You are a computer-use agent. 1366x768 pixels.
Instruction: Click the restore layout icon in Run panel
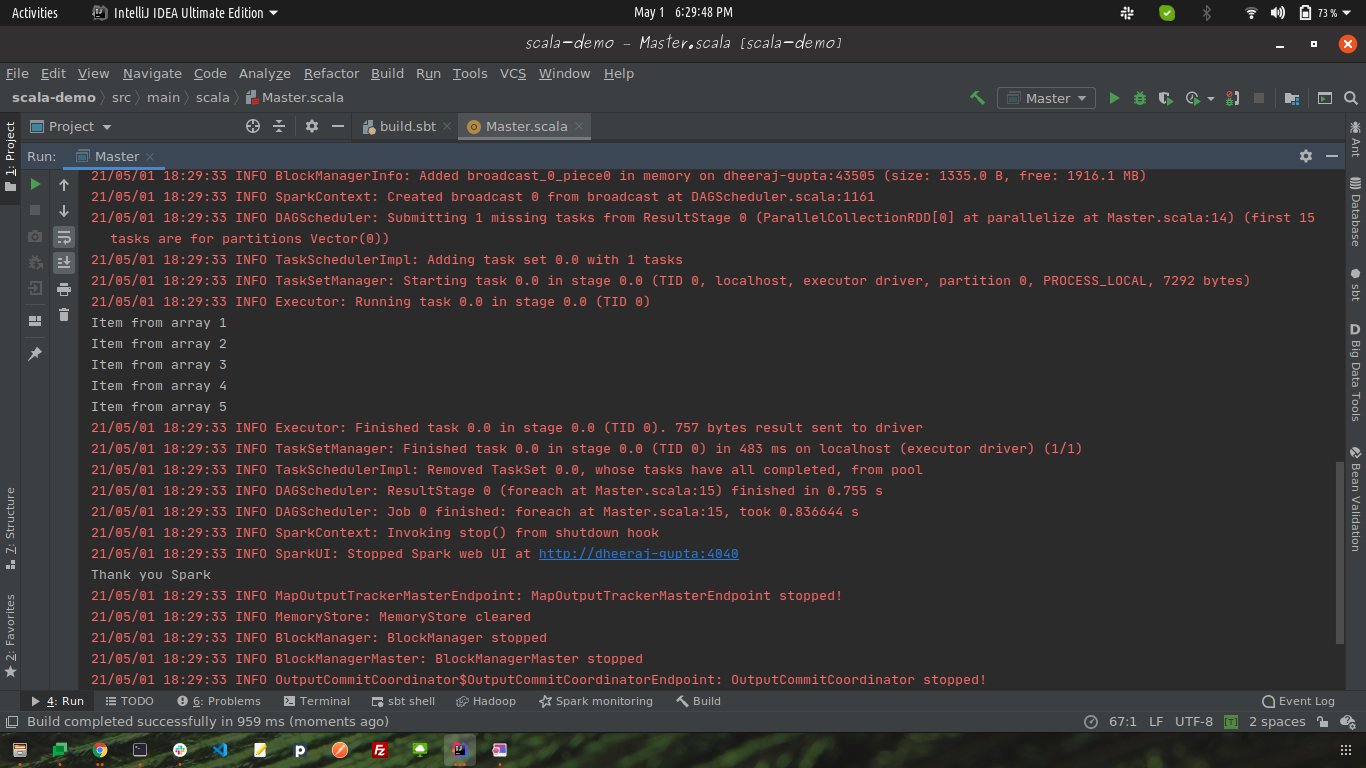tap(35, 321)
